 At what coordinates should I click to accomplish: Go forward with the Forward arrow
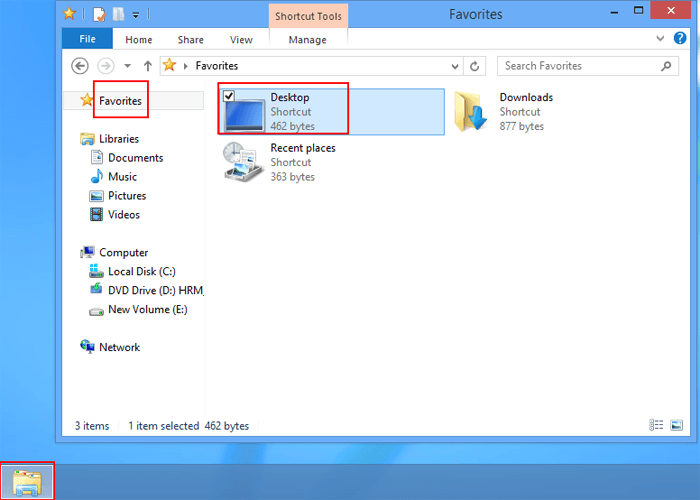click(x=106, y=66)
